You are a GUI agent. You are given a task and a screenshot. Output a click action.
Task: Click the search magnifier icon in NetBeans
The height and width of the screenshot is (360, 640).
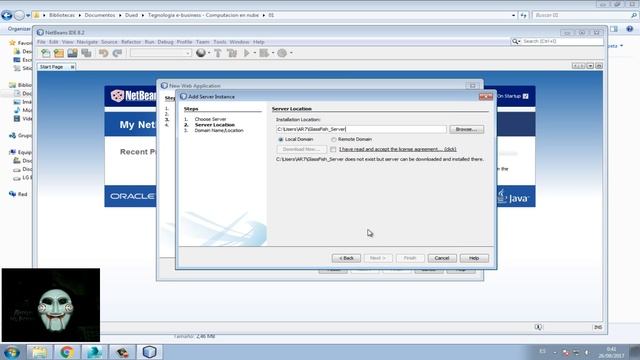point(515,41)
